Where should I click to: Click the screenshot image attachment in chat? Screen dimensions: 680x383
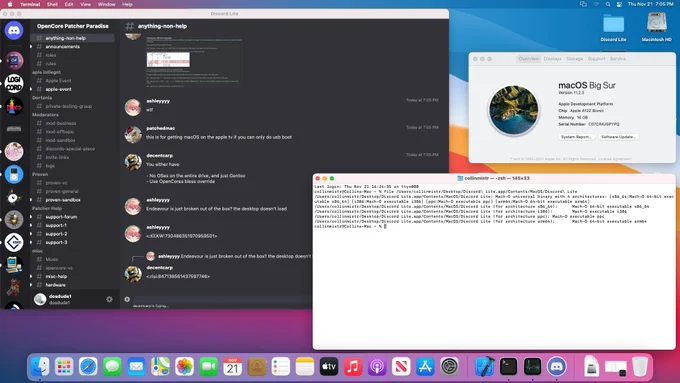(194, 62)
